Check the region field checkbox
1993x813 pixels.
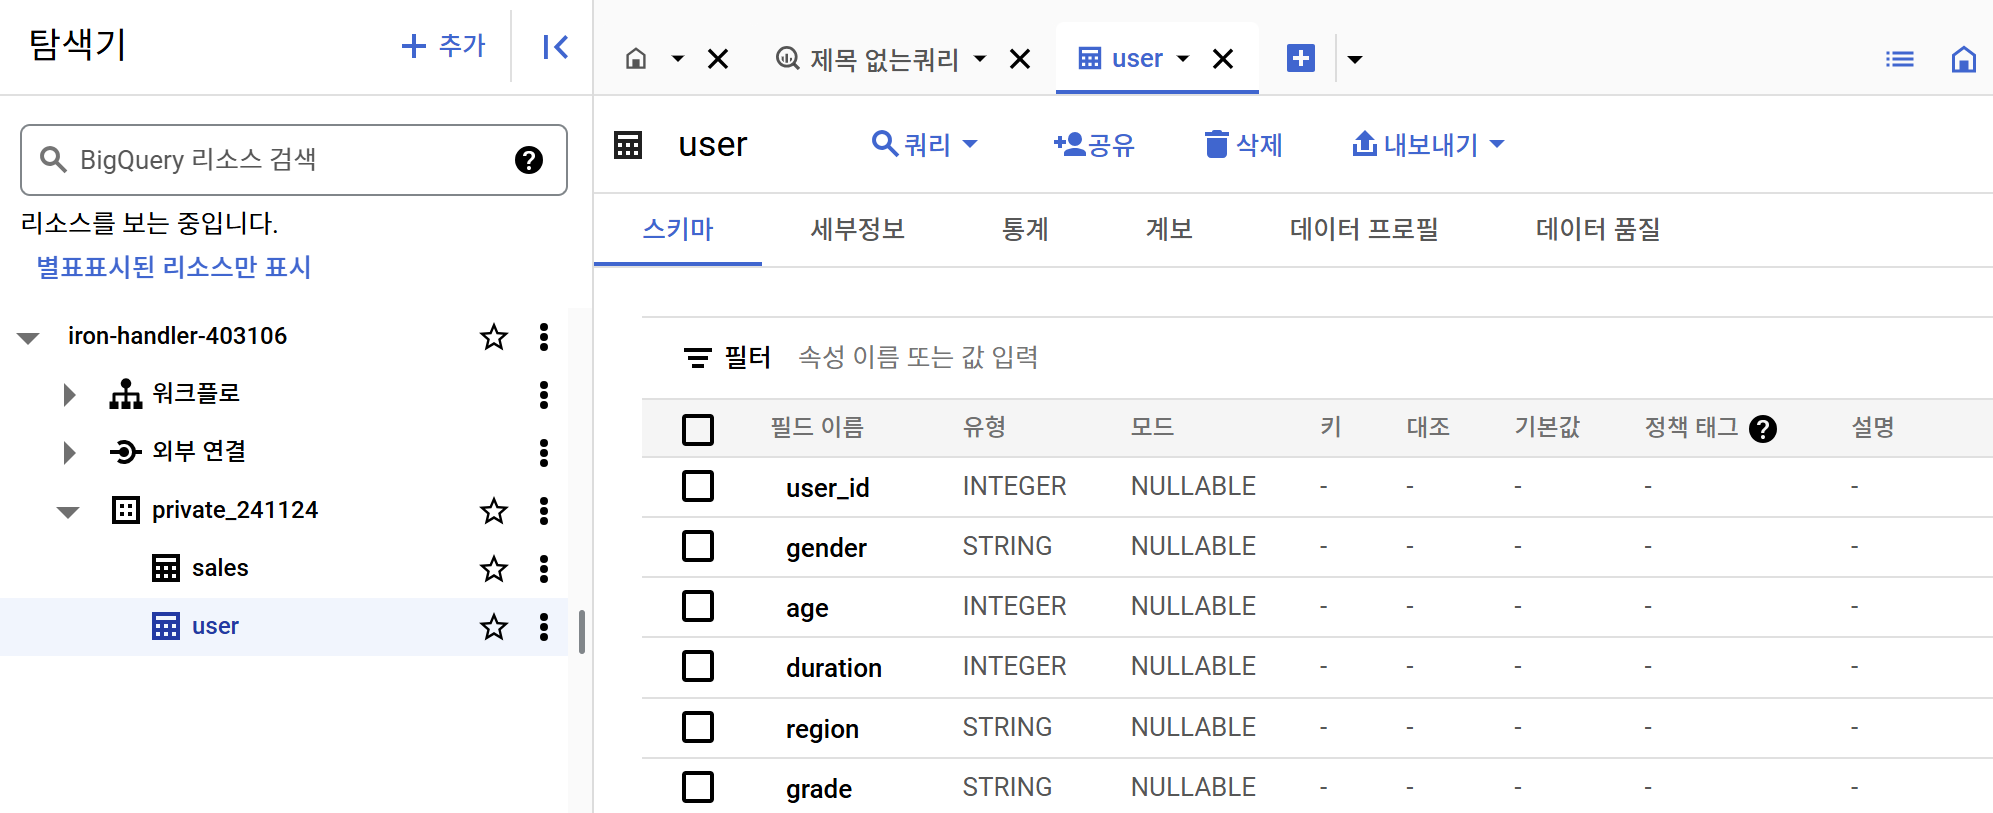tap(698, 727)
